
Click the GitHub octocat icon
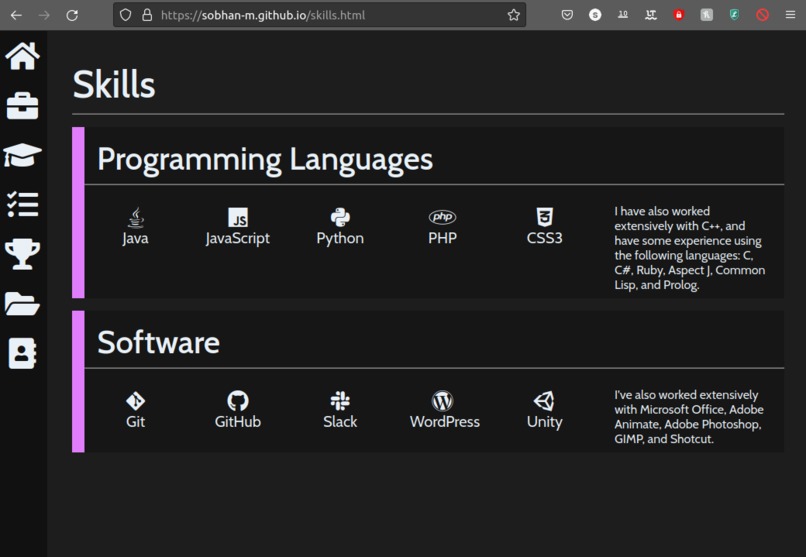[x=237, y=401]
